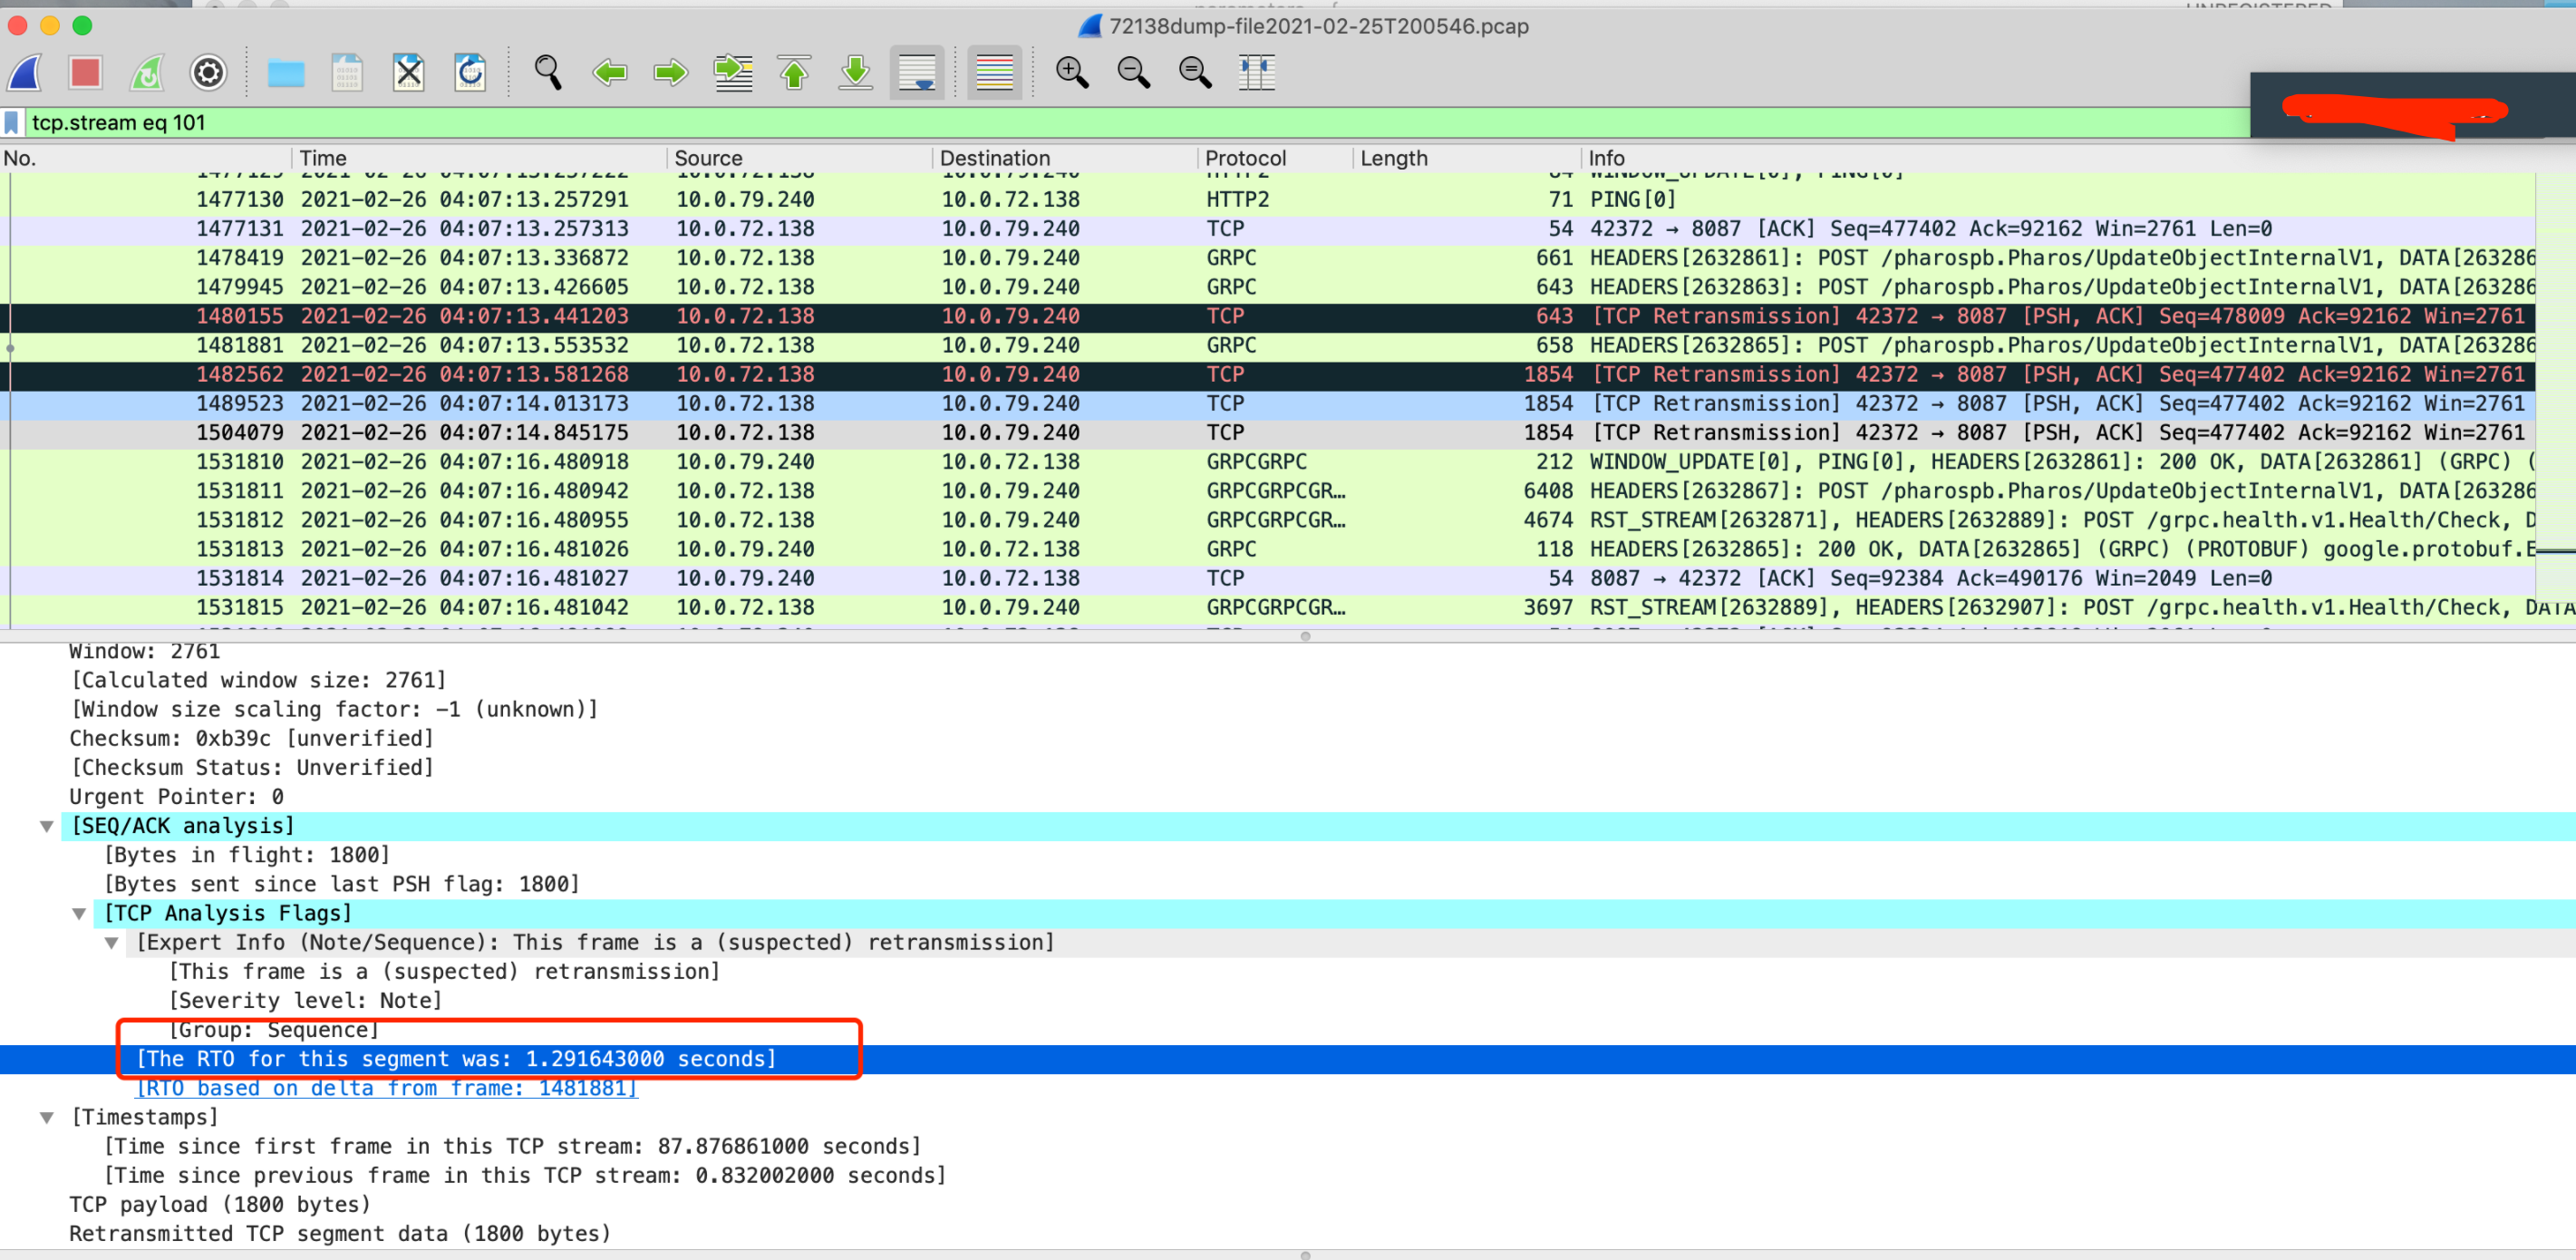
Task: Open the capture options gear icon
Action: point(208,72)
